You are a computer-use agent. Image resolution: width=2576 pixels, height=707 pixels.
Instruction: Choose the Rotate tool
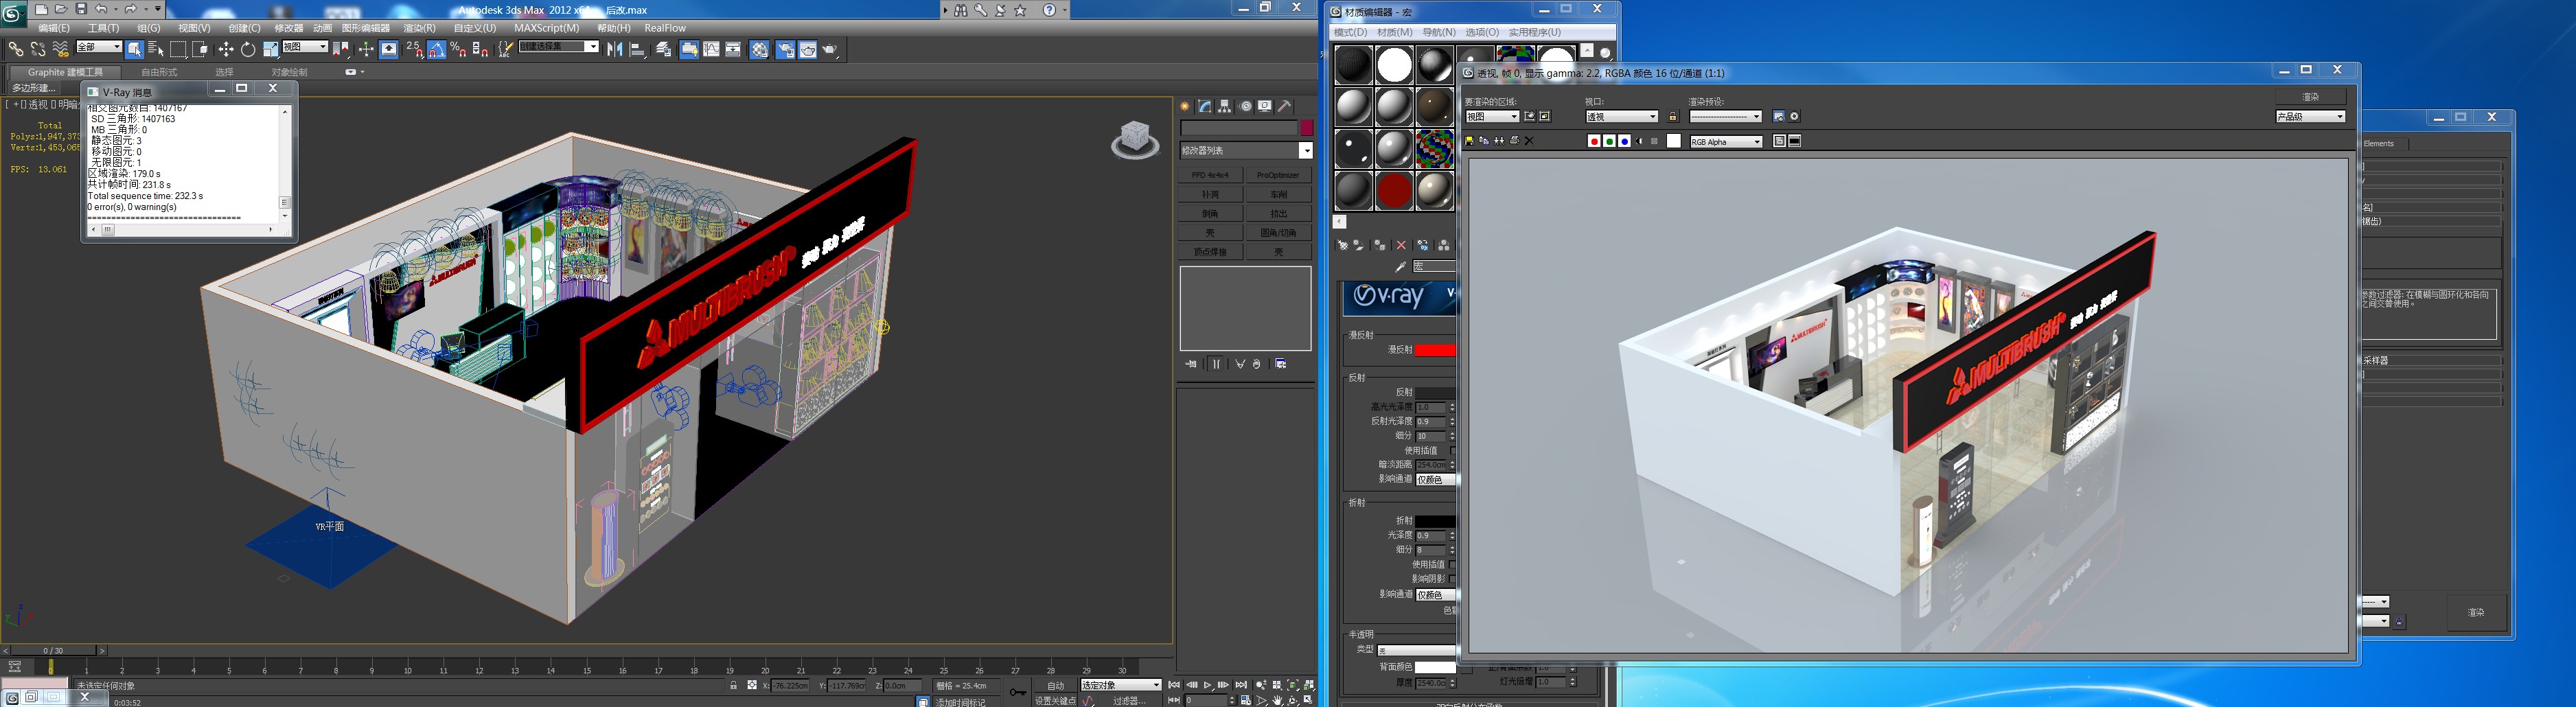(248, 48)
